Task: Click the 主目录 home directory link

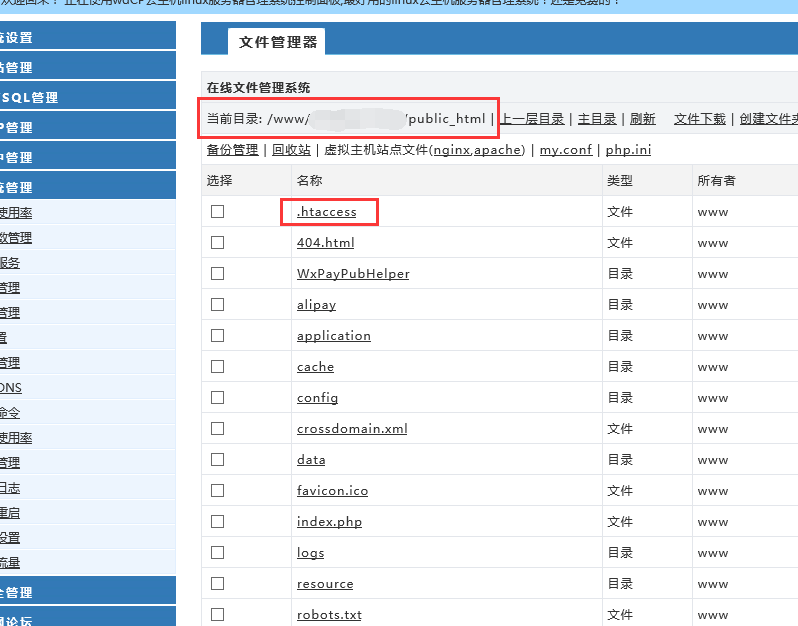Action: (597, 119)
